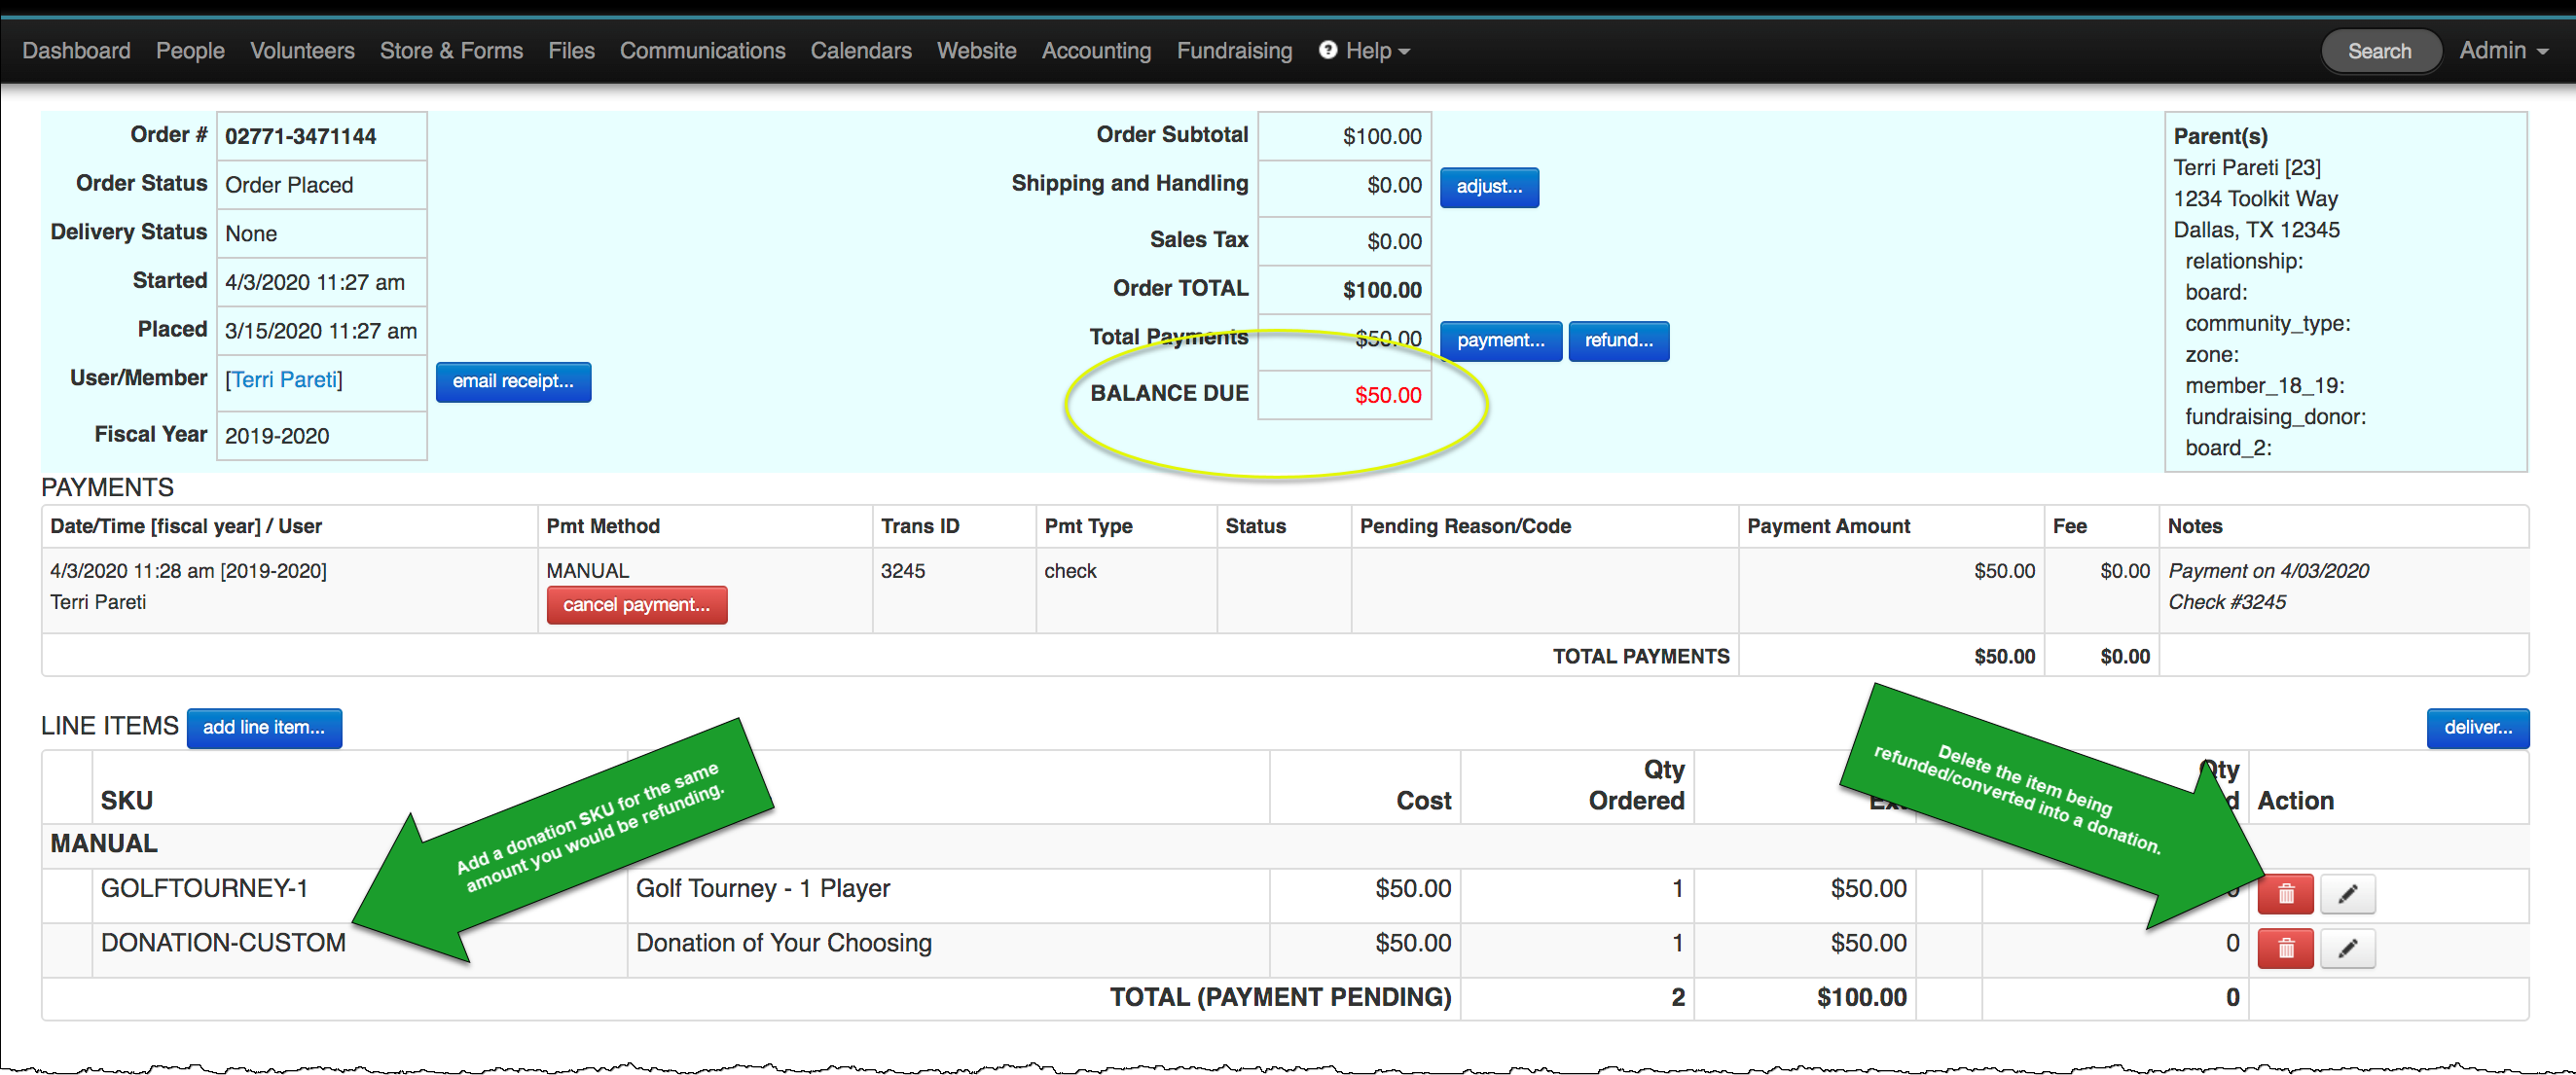Navigate to the Dashboard
This screenshot has height=1075, width=2576.
point(76,50)
